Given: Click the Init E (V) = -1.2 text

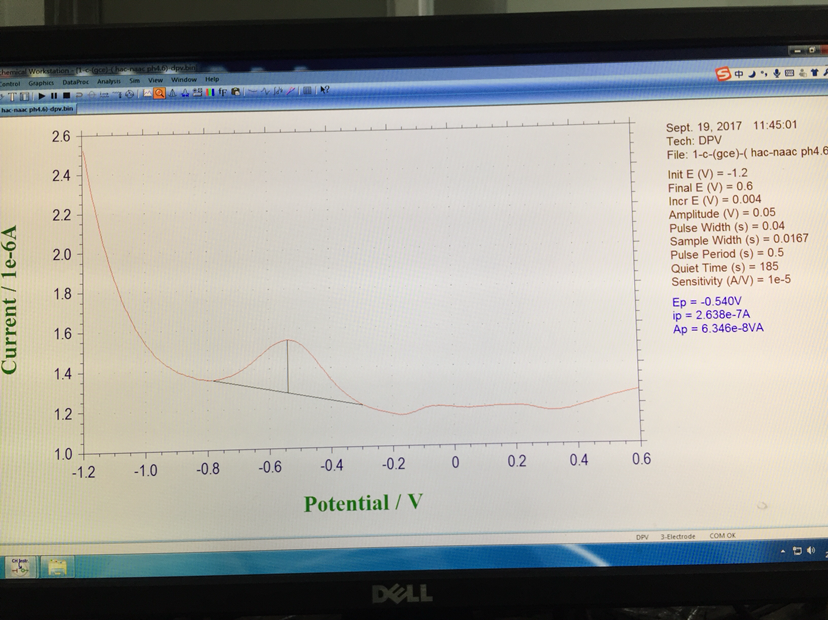Looking at the screenshot, I should (708, 174).
